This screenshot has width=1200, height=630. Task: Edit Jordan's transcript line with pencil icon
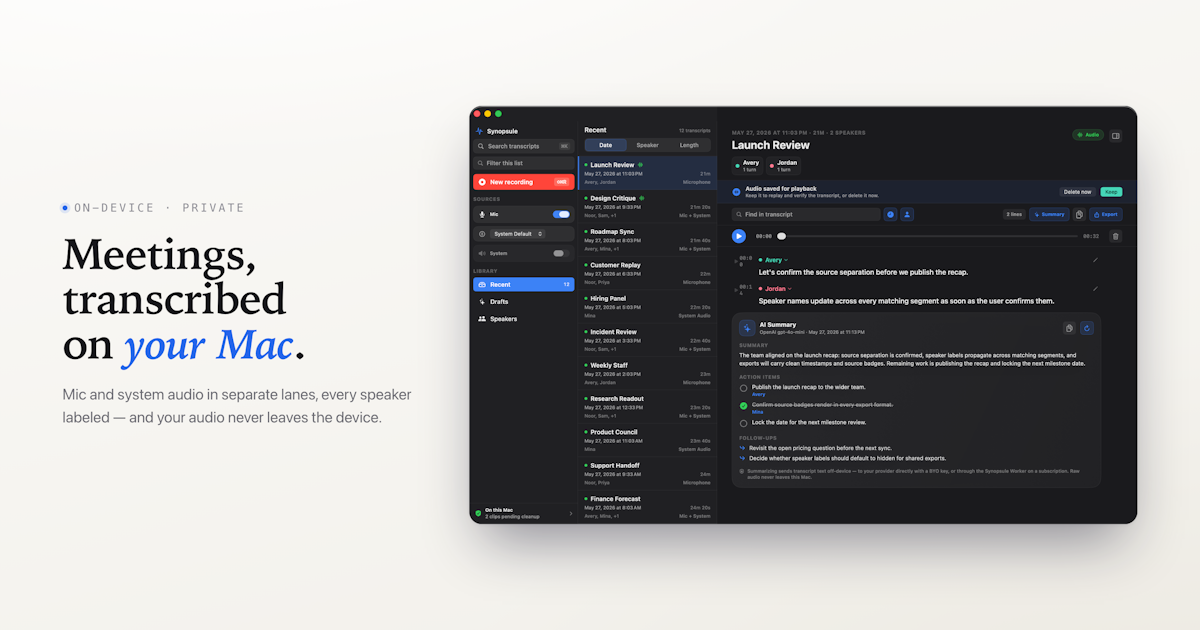coord(1095,288)
